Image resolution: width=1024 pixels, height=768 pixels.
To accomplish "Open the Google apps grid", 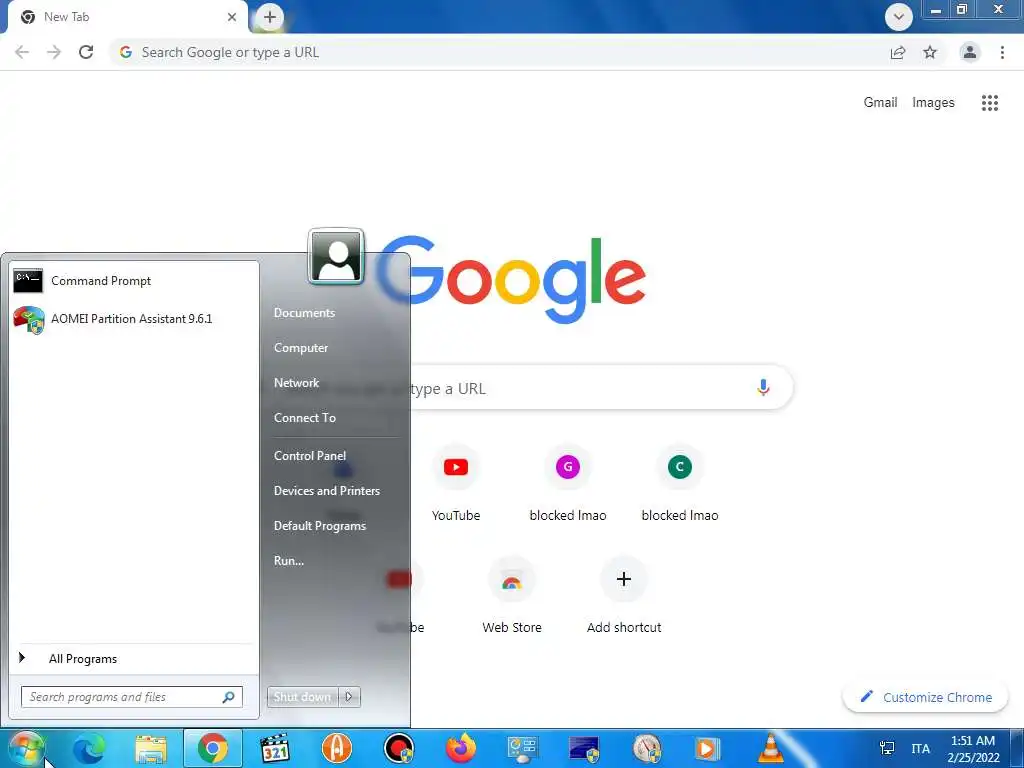I will pyautogui.click(x=990, y=103).
